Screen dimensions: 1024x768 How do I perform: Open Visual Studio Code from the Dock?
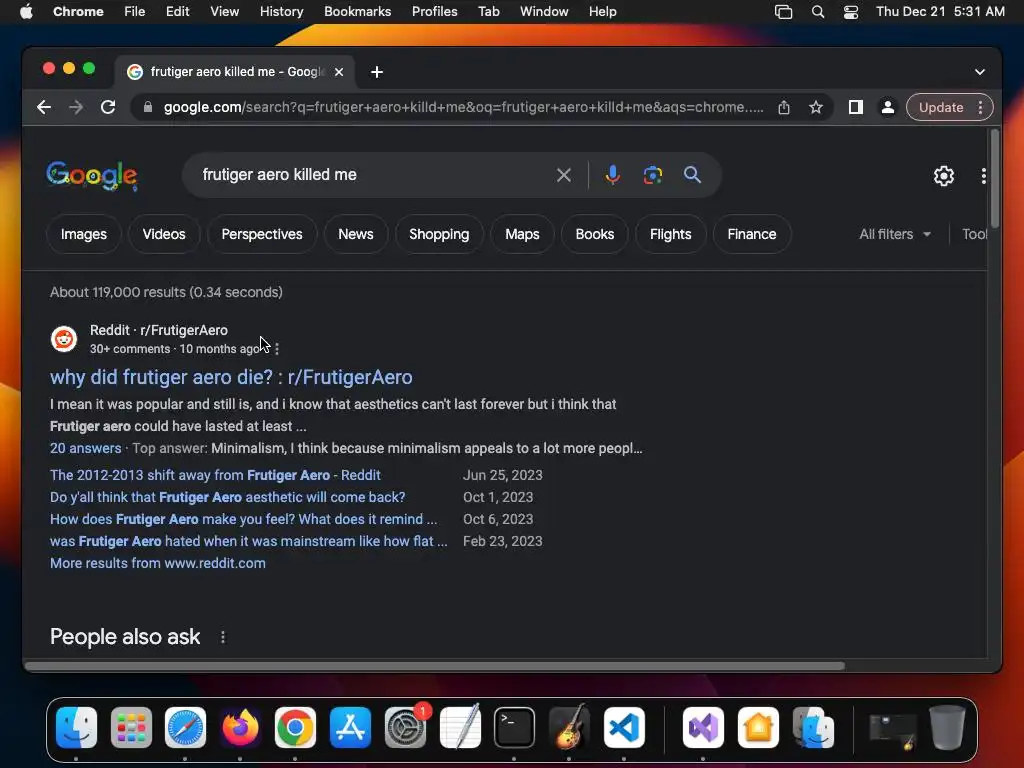[624, 728]
